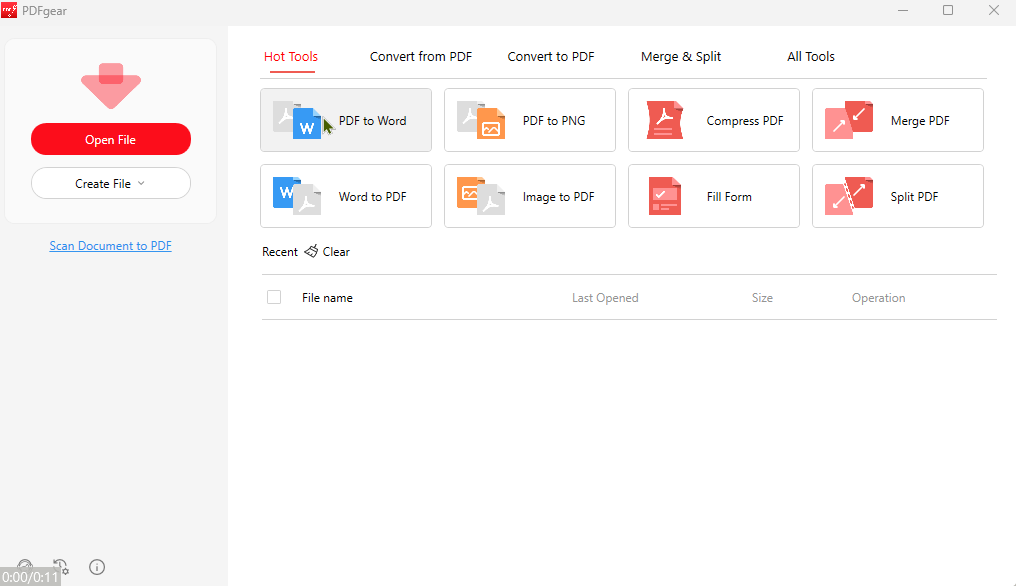The height and width of the screenshot is (586, 1016).
Task: Switch to the All Tools tab
Action: pos(811,56)
